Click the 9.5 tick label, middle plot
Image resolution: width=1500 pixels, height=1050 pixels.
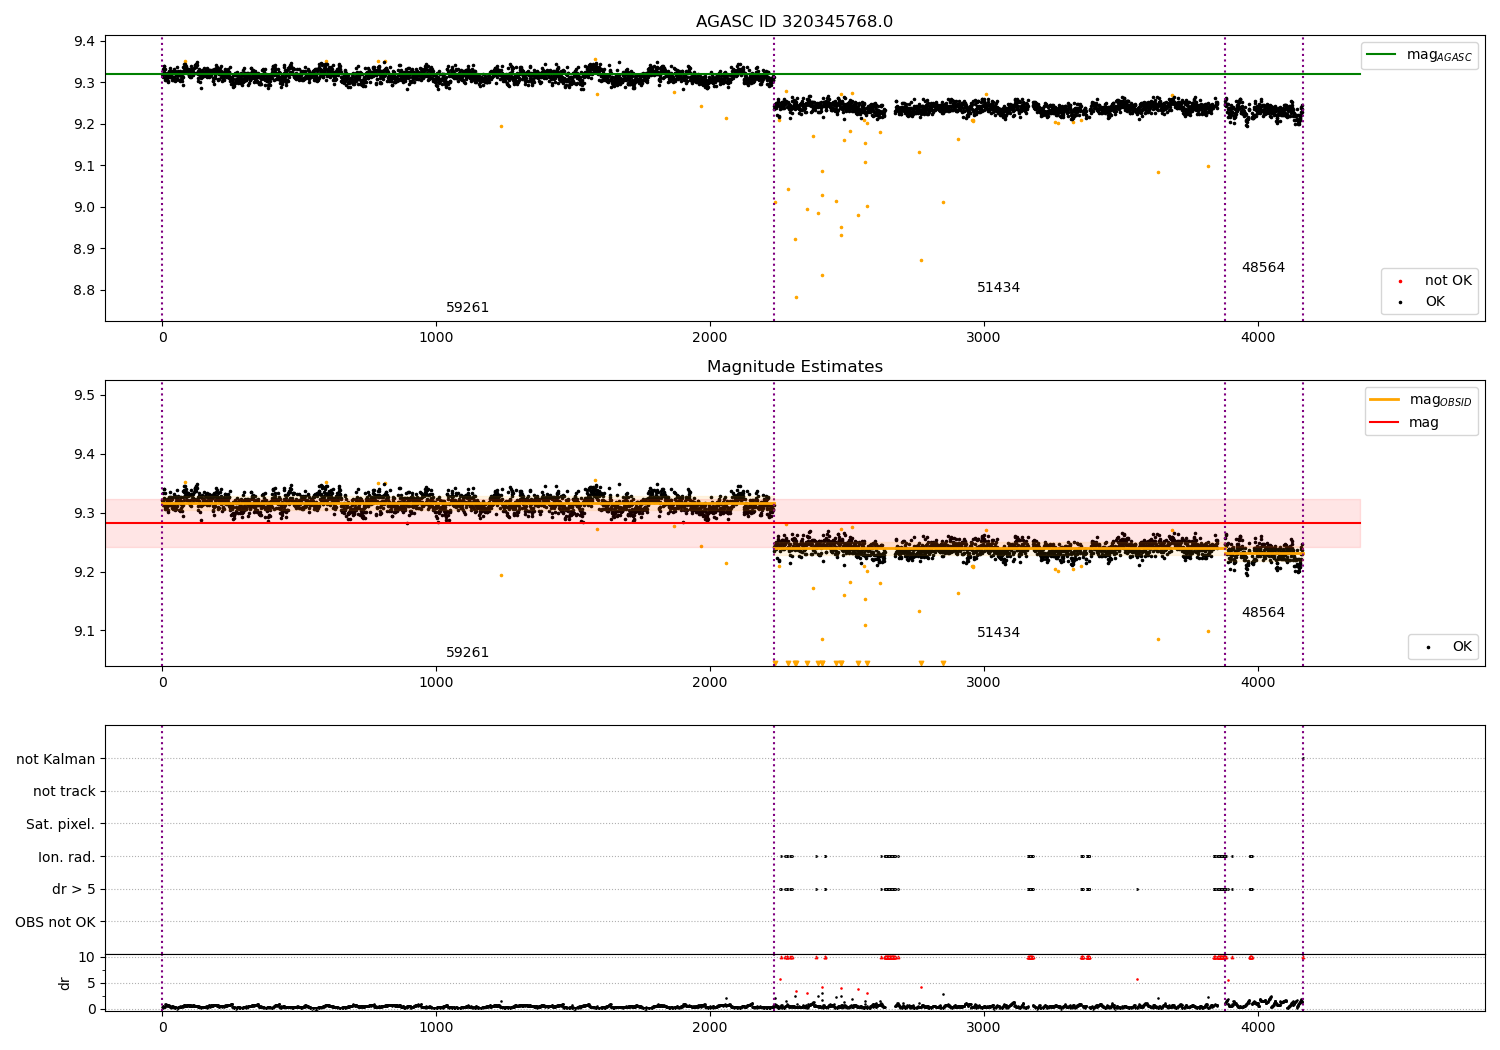[x=85, y=396]
